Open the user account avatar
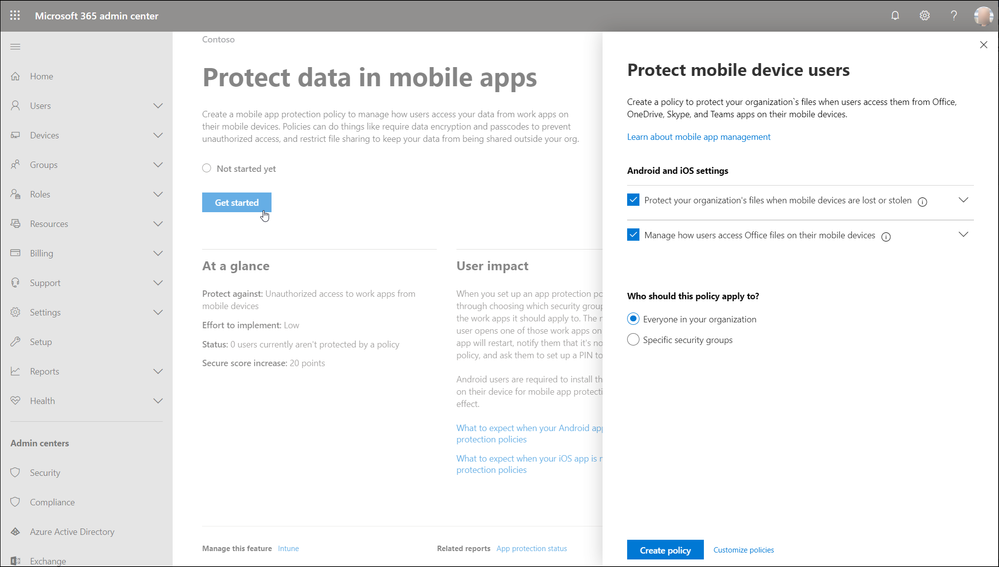Image resolution: width=999 pixels, height=567 pixels. click(983, 16)
